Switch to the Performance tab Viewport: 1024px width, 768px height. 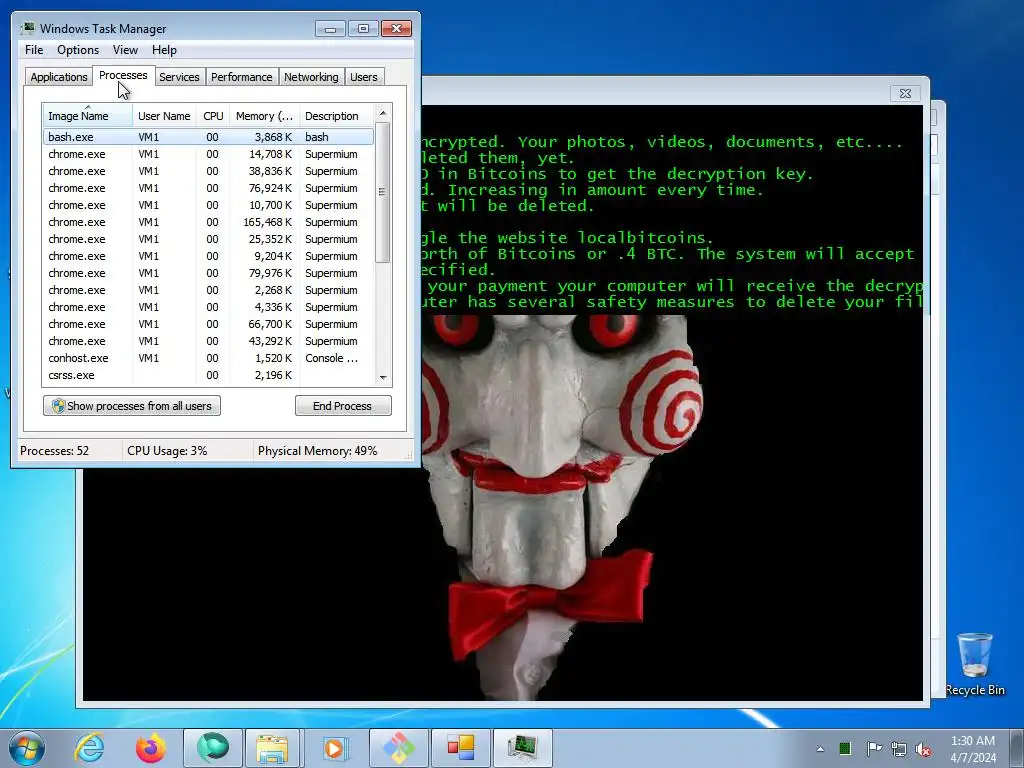(x=242, y=77)
